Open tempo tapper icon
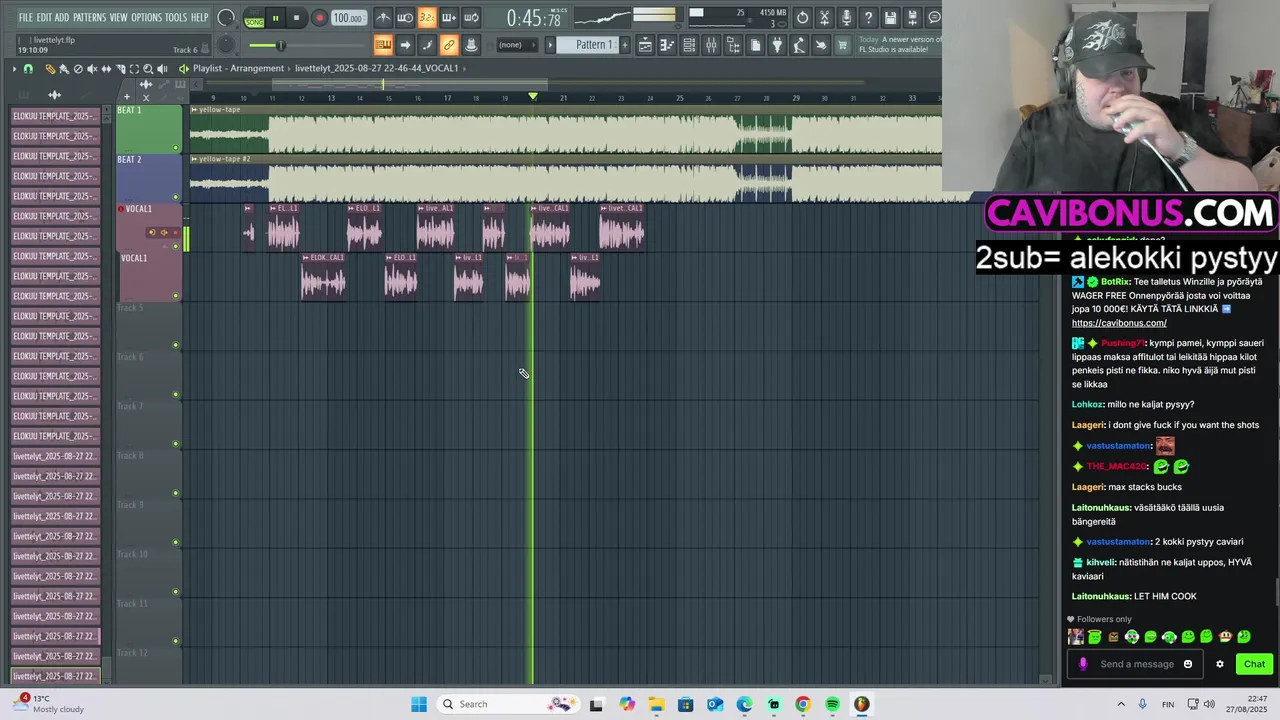This screenshot has height=720, width=1280. tap(799, 45)
